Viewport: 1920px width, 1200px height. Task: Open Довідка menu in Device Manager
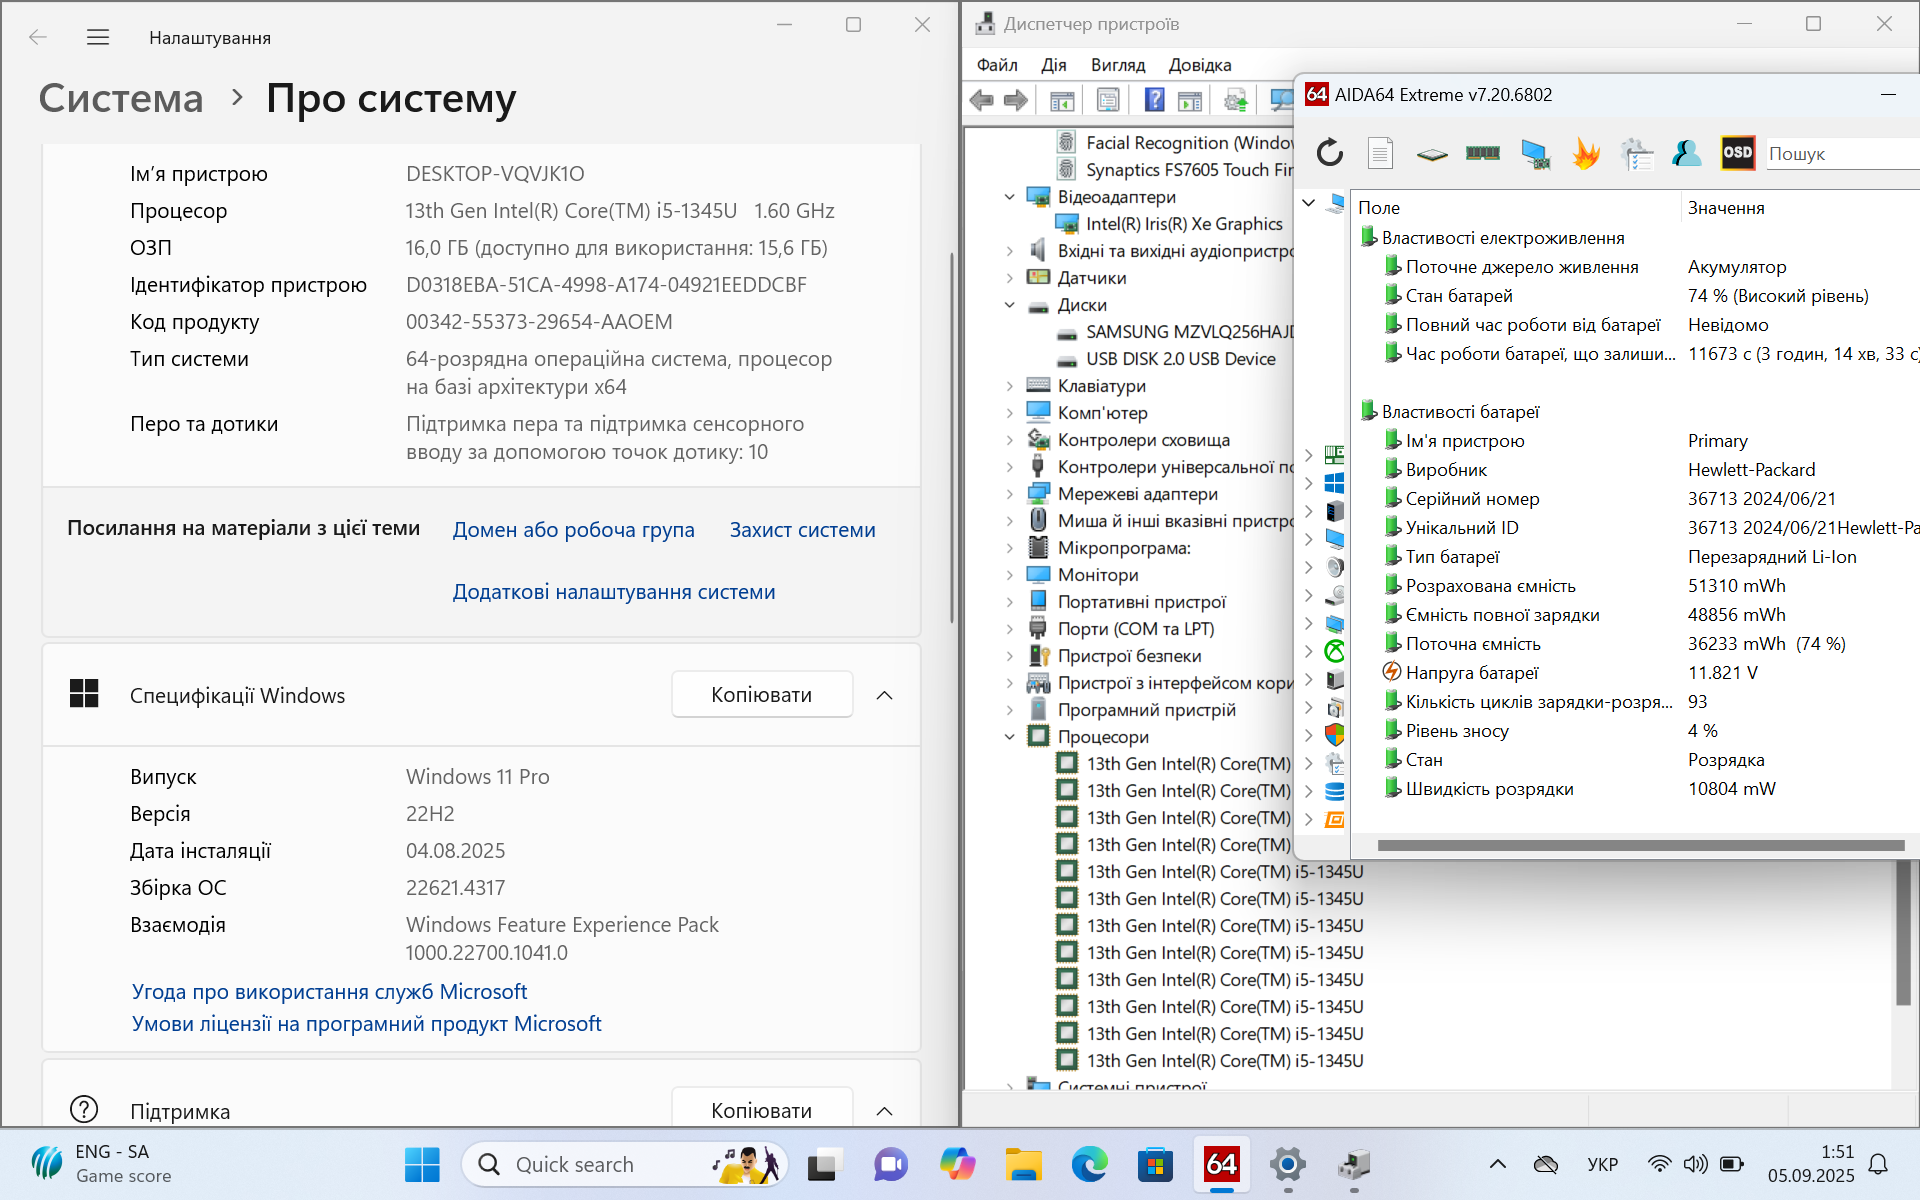coord(1200,65)
